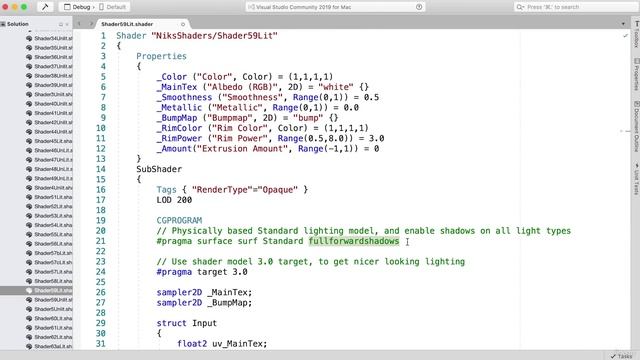Select Shader44Unlit file in Solution tree

point(49,132)
